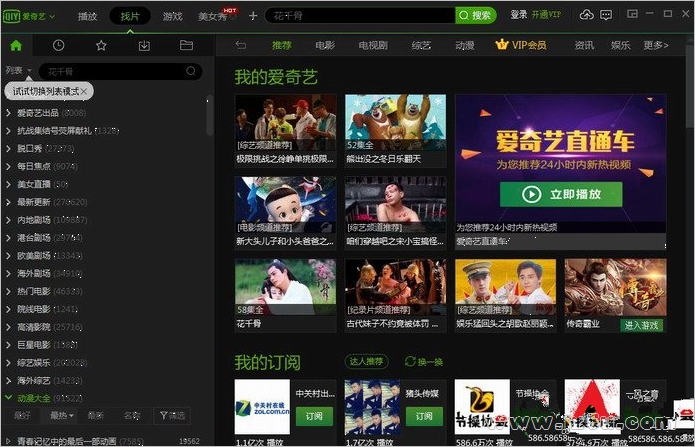Switch to mini-window mode icon
This screenshot has width=695, height=447.
coord(632,14)
